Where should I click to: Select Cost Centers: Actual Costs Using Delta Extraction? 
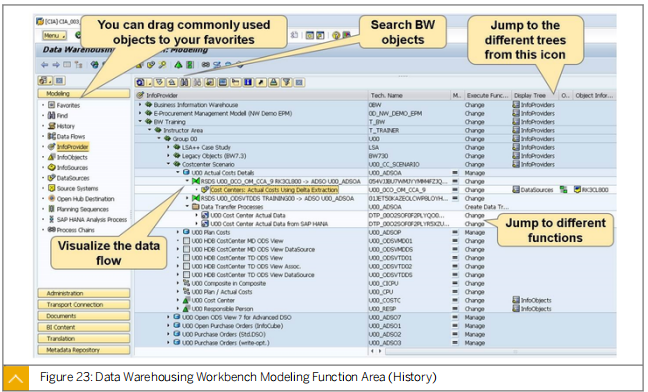274,190
